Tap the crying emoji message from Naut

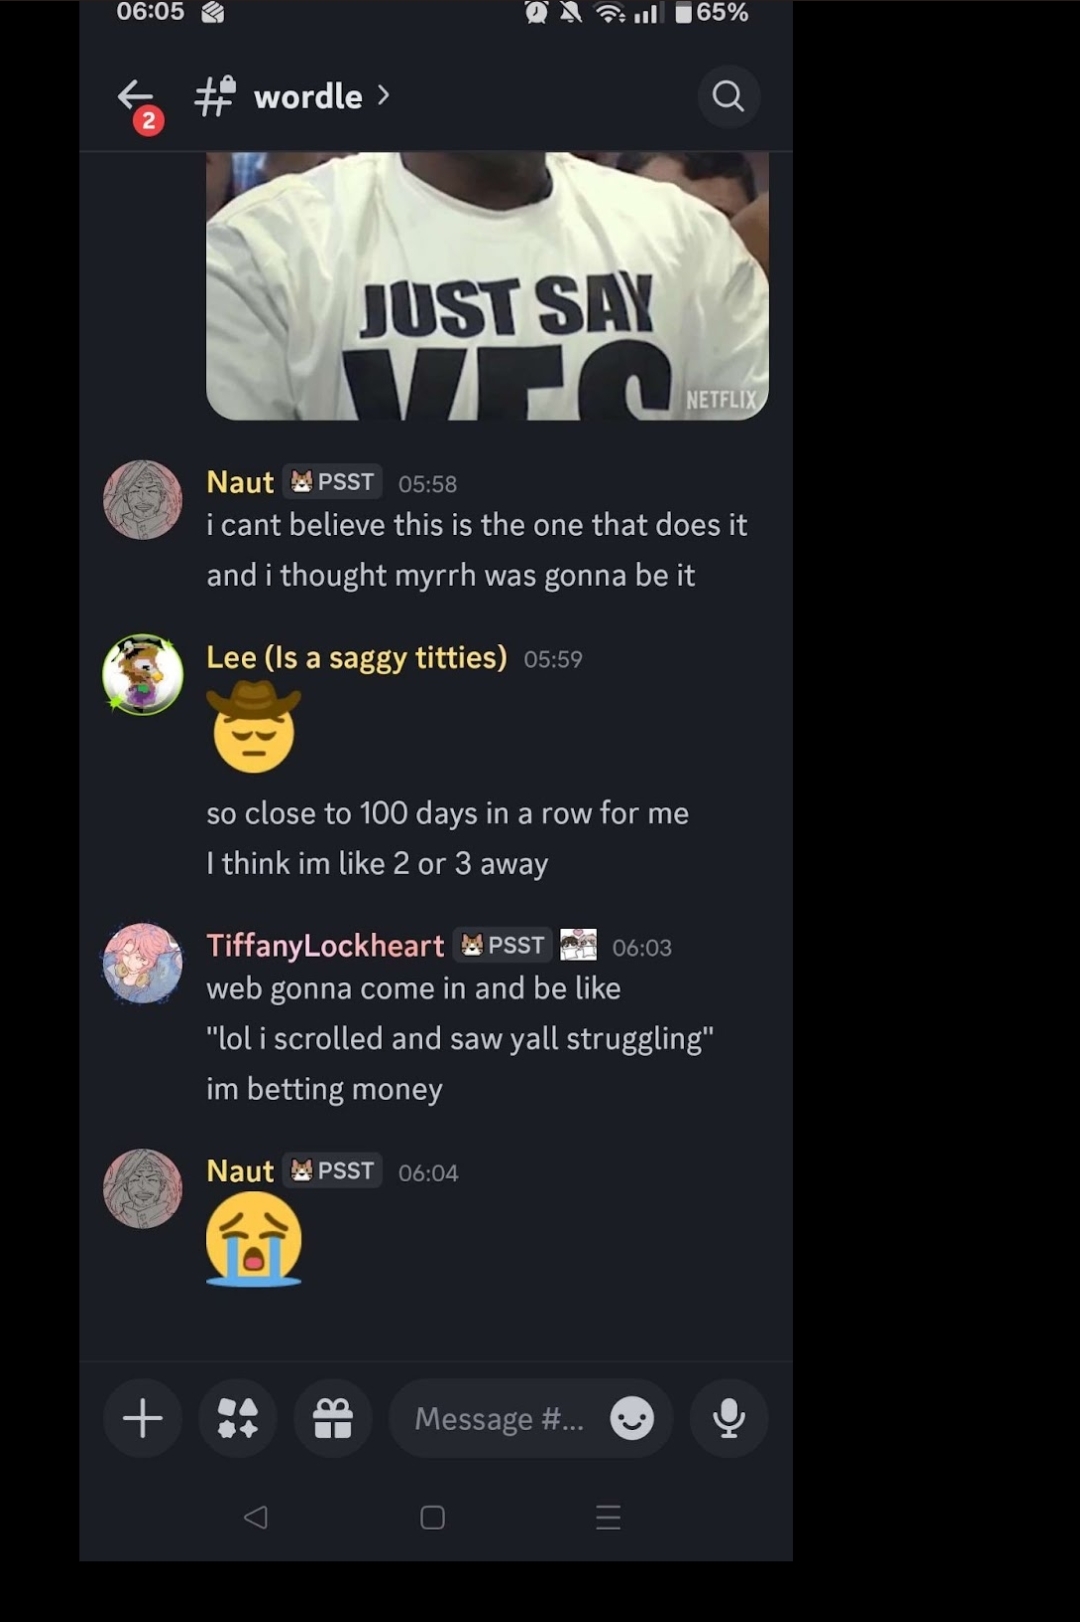point(254,1238)
